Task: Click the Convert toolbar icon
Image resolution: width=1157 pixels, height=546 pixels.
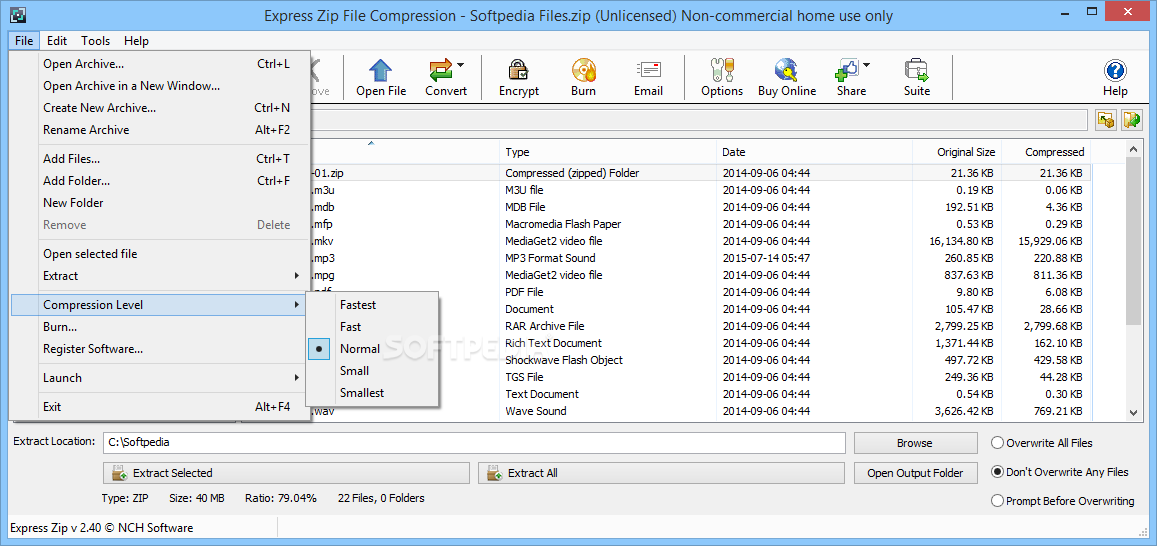Action: click(441, 70)
